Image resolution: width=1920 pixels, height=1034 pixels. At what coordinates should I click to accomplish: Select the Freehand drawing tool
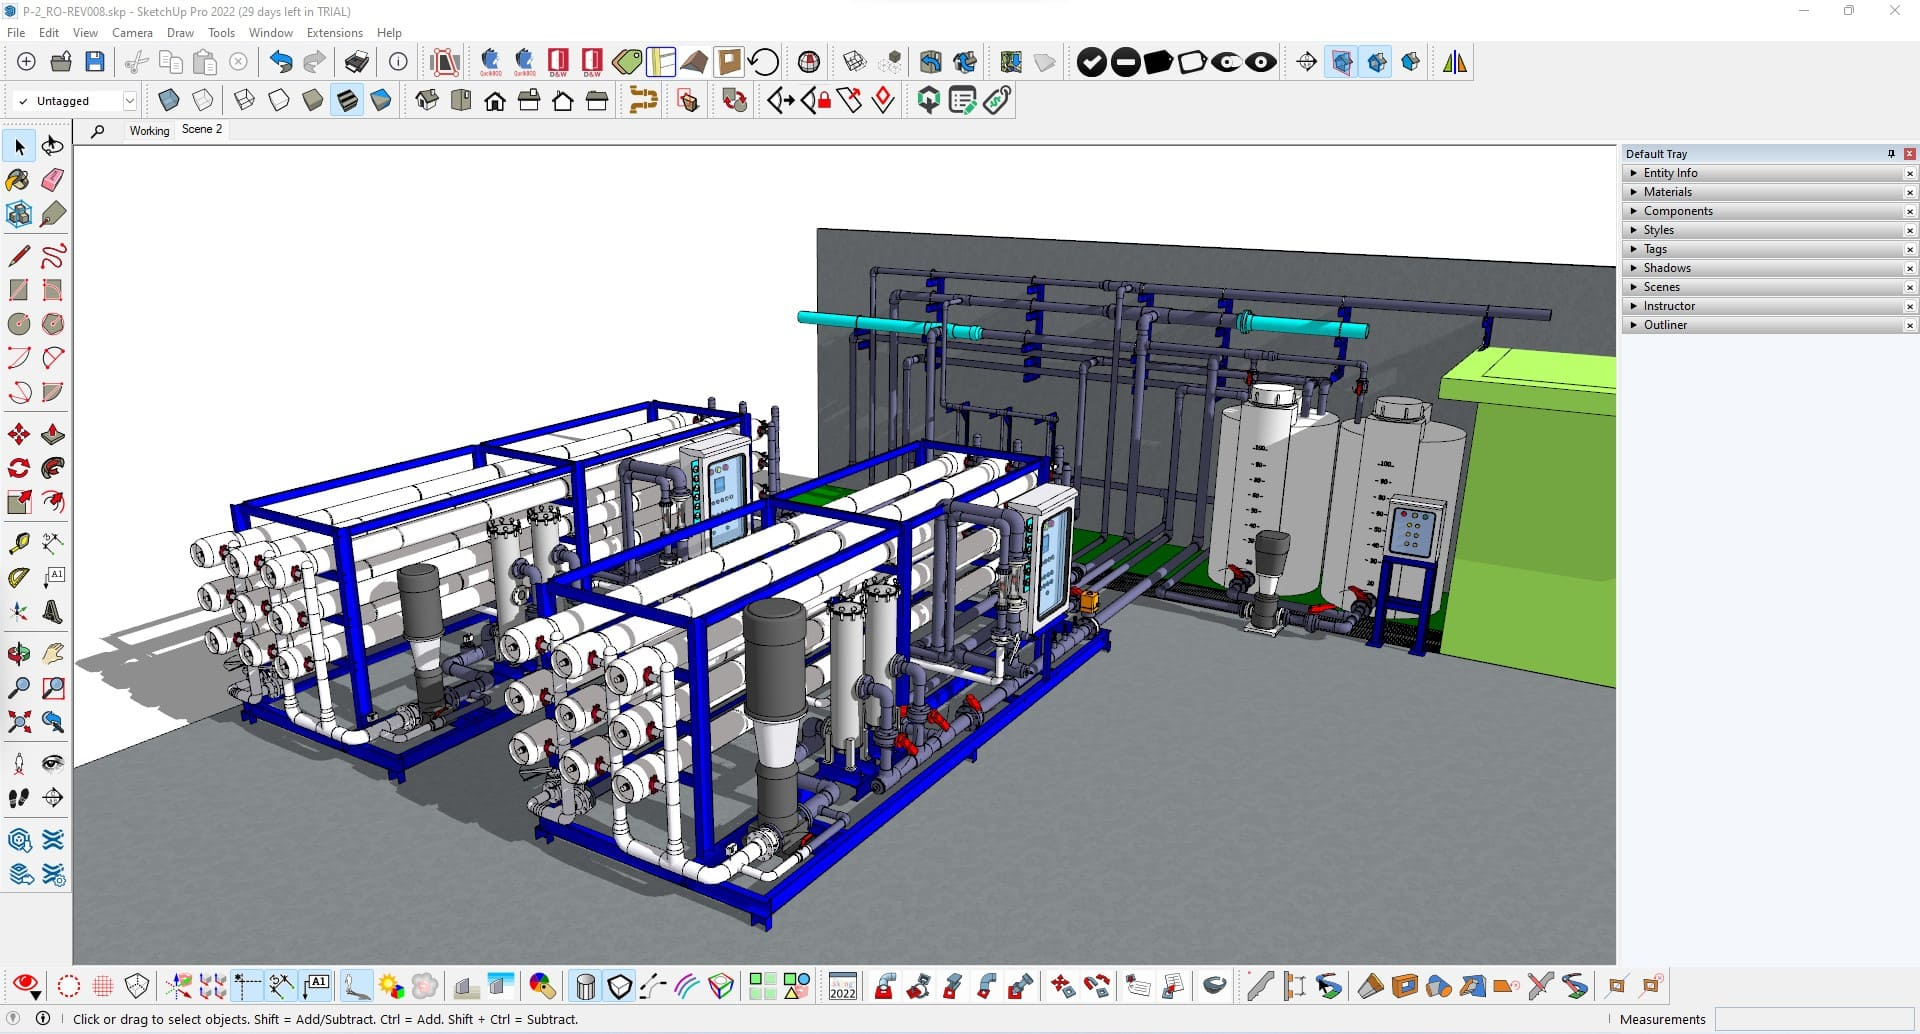(53, 256)
